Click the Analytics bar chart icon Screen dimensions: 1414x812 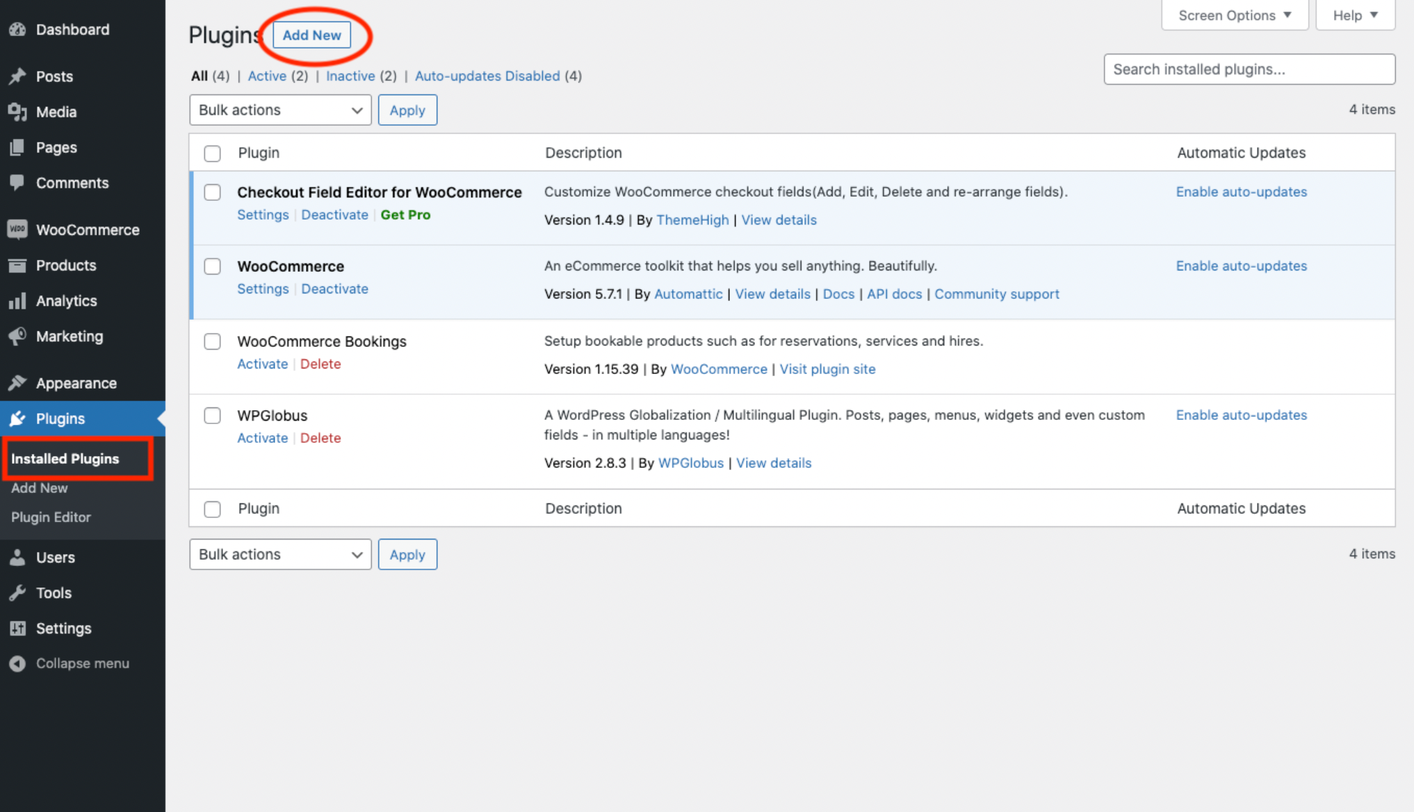tap(17, 300)
